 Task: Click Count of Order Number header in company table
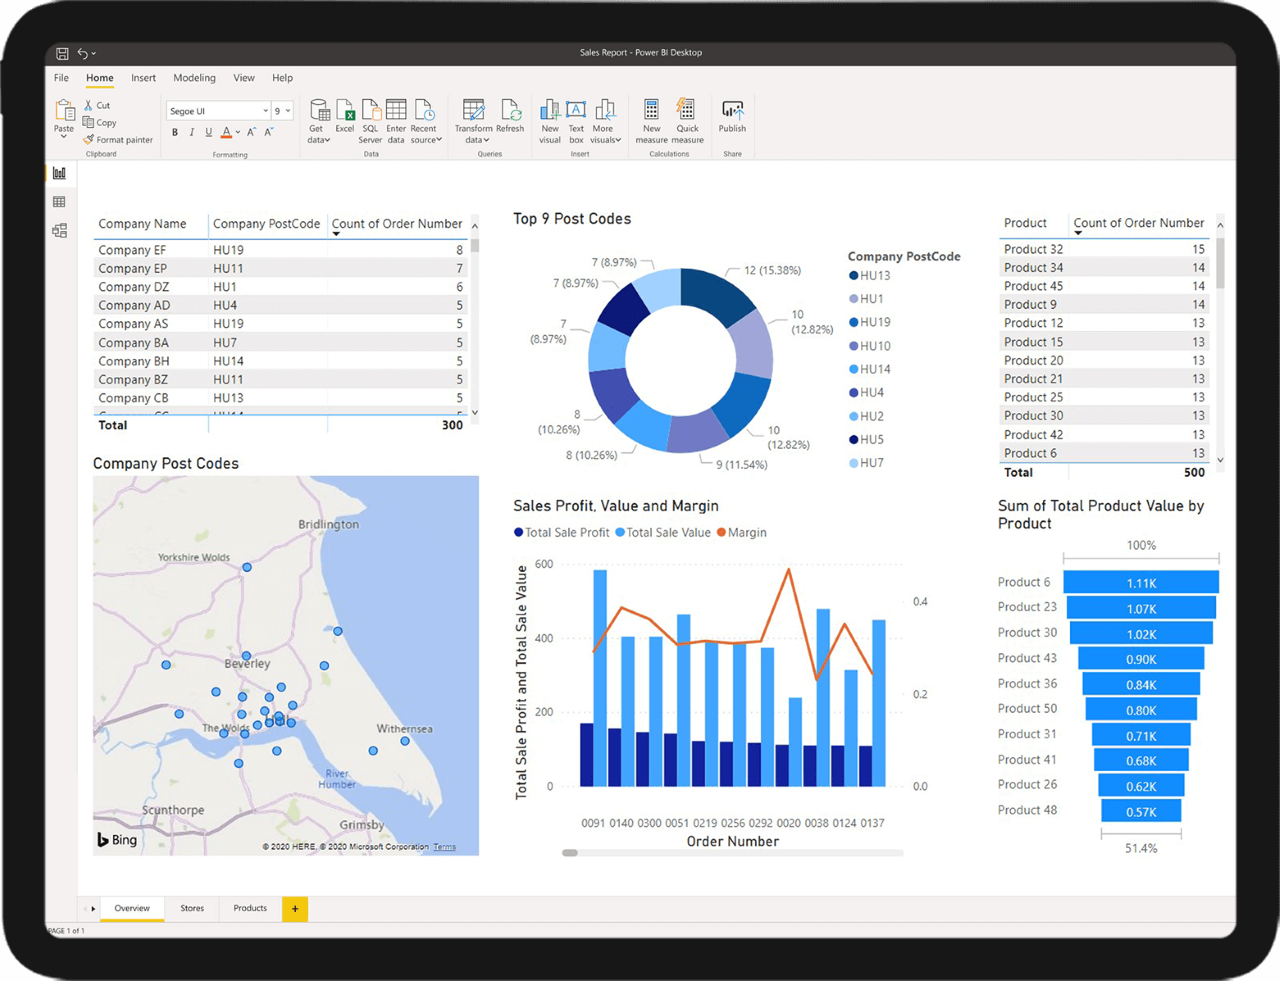[x=397, y=224]
